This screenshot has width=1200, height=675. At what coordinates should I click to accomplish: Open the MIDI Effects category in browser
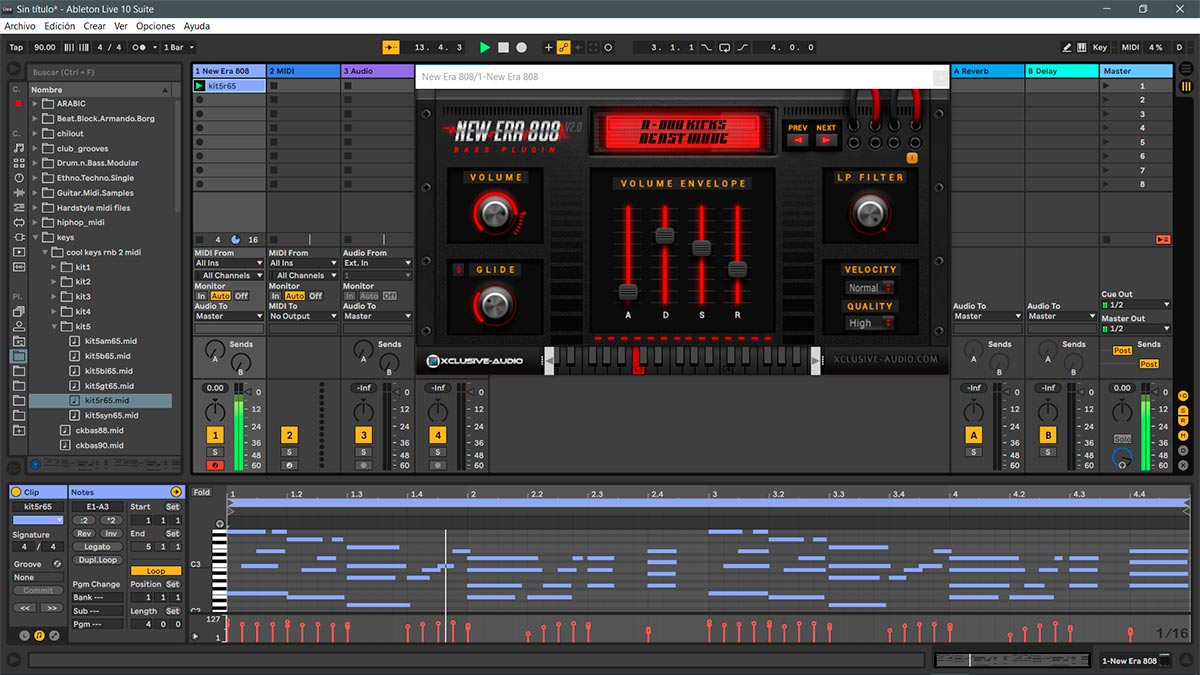[19, 207]
